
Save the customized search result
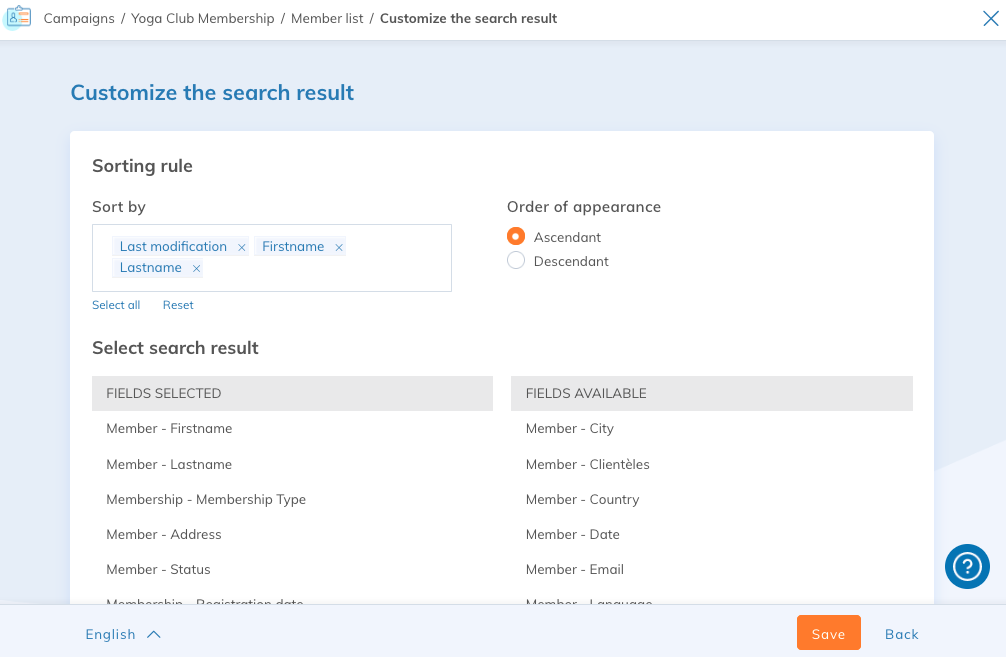click(x=828, y=632)
